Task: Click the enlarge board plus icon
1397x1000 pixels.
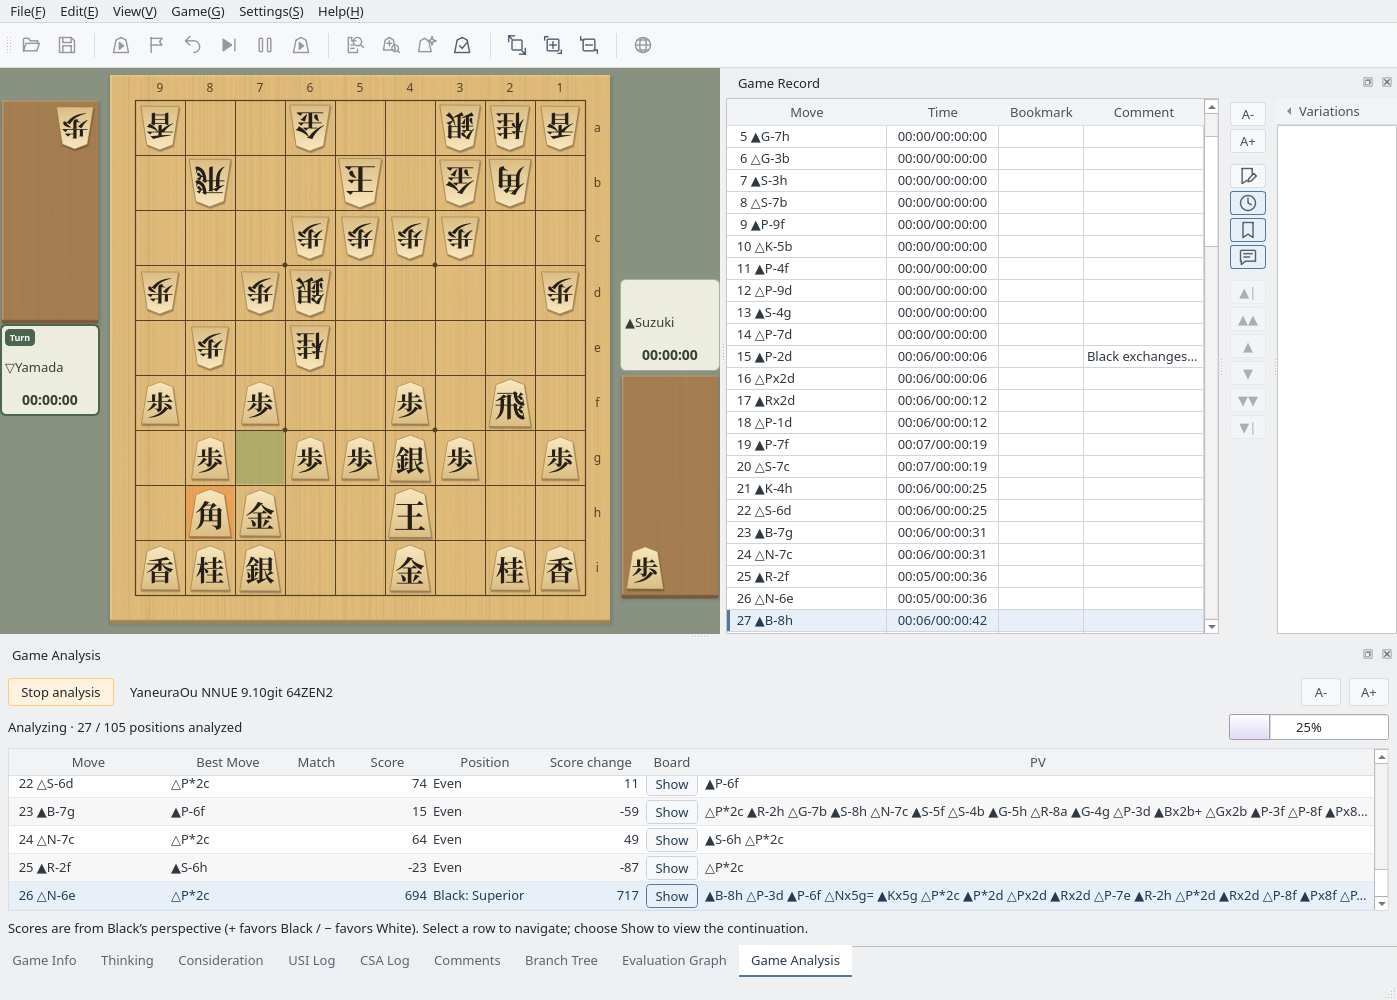Action: coord(553,45)
